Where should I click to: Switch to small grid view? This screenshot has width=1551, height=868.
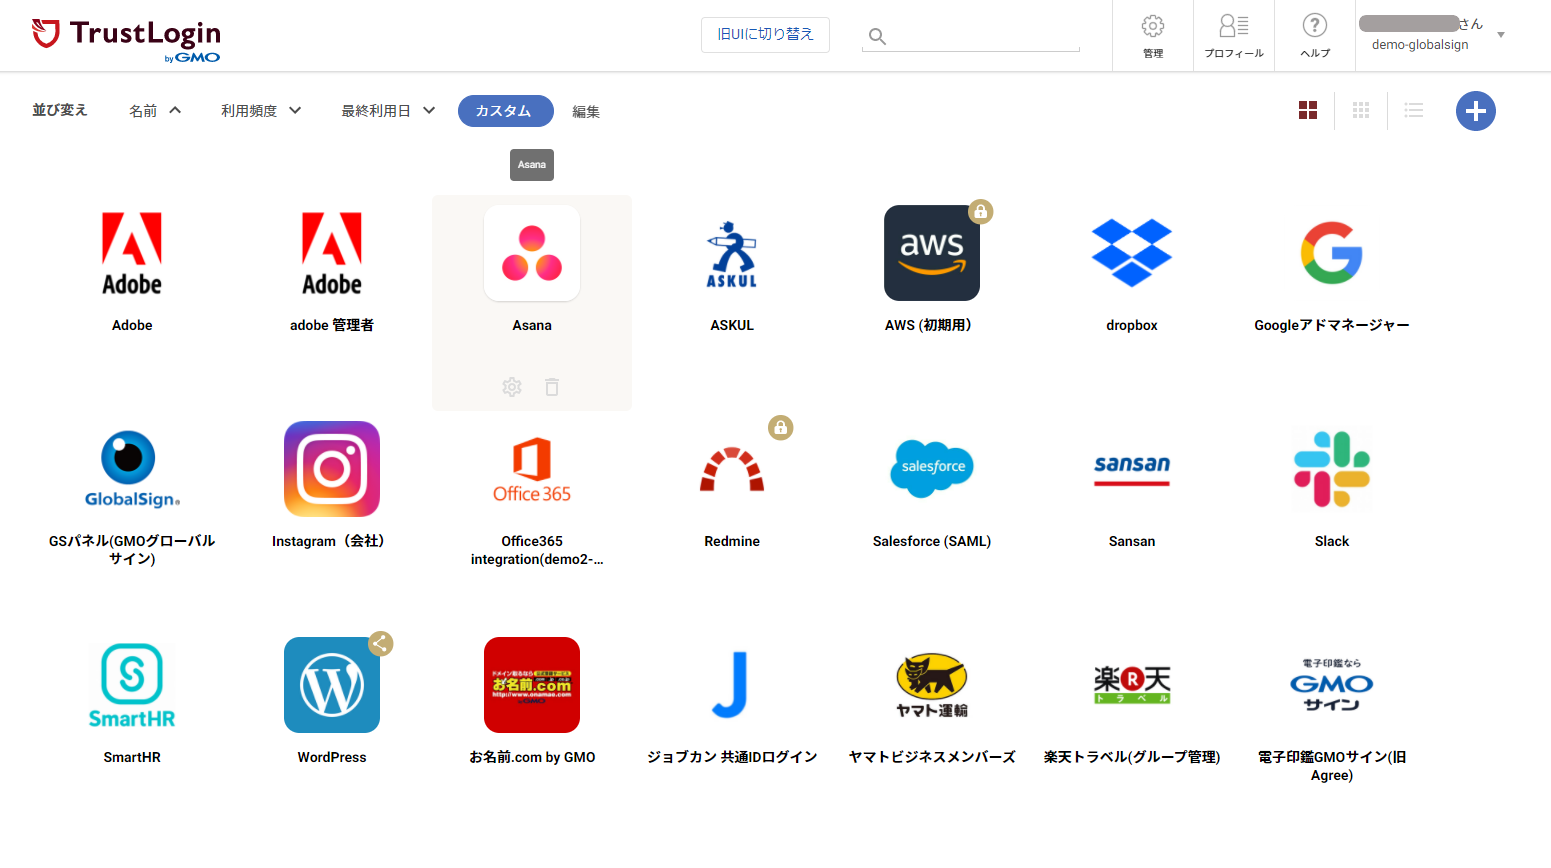pos(1361,110)
